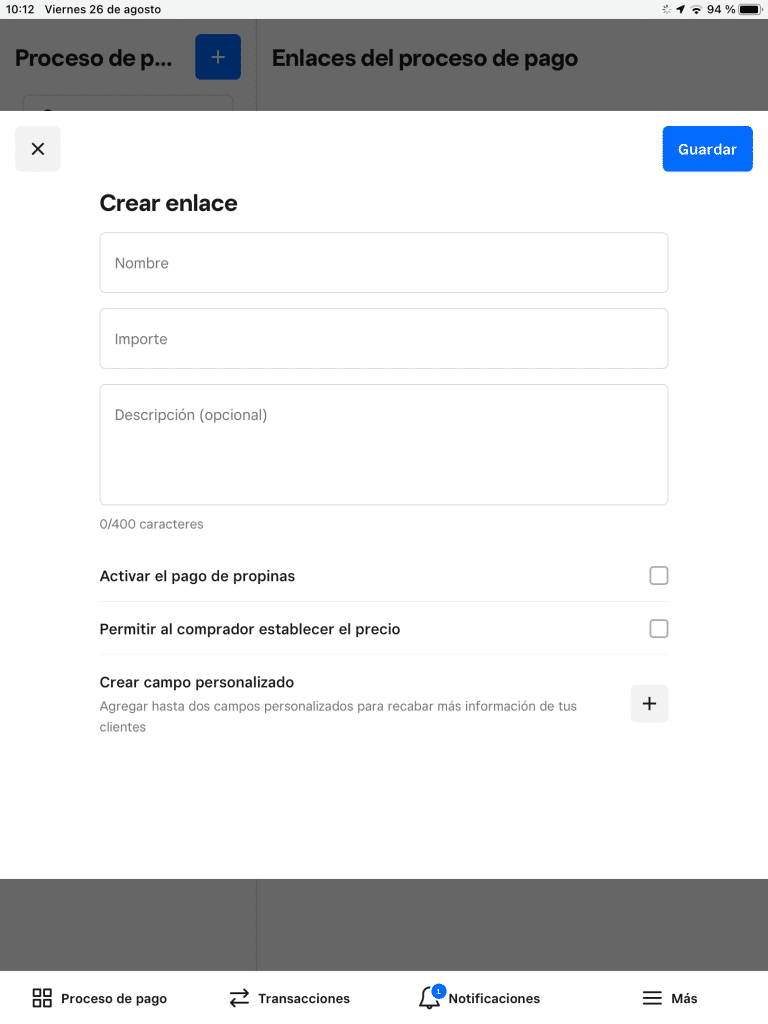This screenshot has width=768, height=1024.
Task: Tap the Wi-Fi icon in status bar
Action: point(696,9)
